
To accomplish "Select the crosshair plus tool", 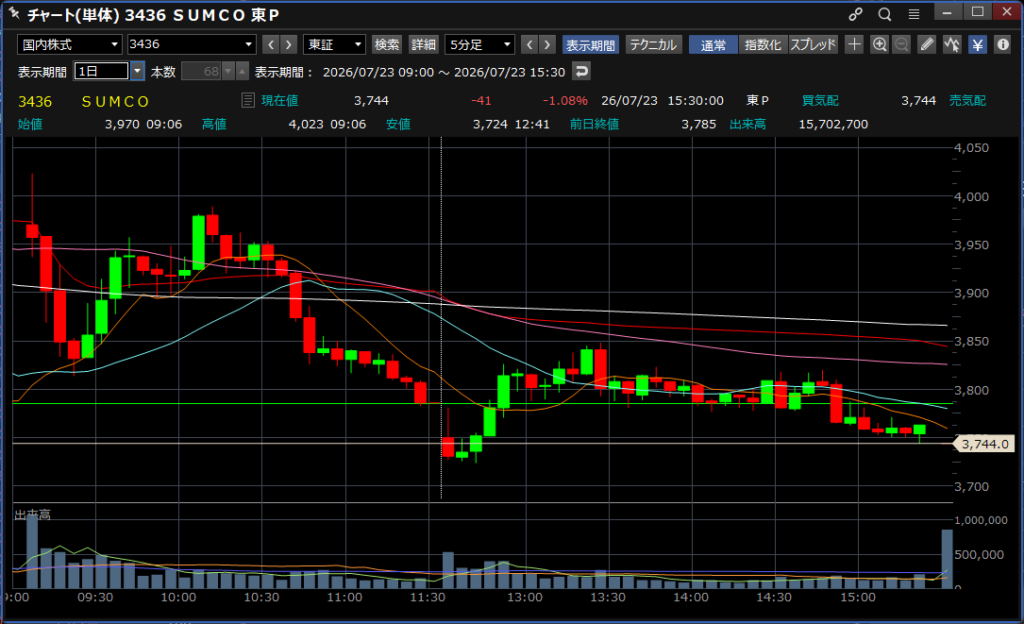I will pyautogui.click(x=854, y=44).
